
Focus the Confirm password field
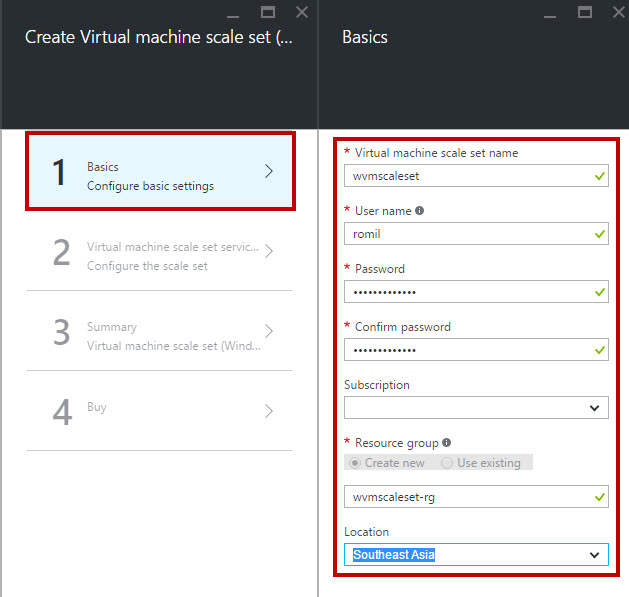pos(476,349)
